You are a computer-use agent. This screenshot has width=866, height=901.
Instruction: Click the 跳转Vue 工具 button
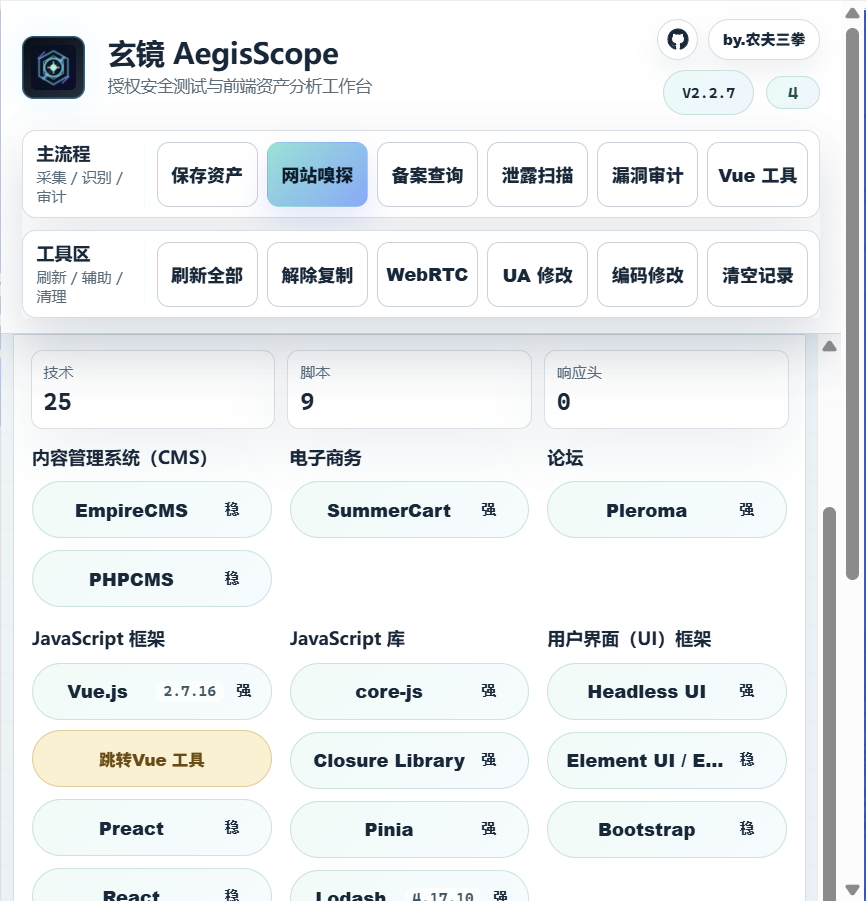pyautogui.click(x=152, y=759)
